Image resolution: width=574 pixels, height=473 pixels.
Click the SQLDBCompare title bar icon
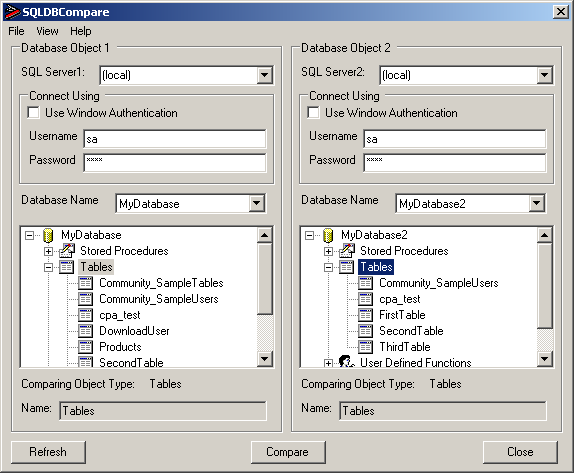pos(12,12)
